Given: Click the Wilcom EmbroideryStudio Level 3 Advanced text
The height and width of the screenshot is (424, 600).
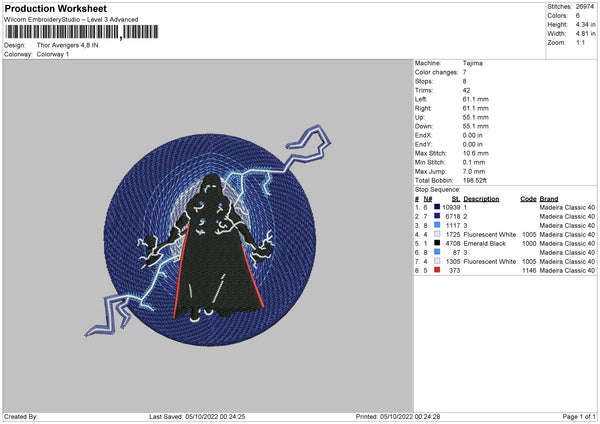Looking at the screenshot, I should (x=71, y=20).
